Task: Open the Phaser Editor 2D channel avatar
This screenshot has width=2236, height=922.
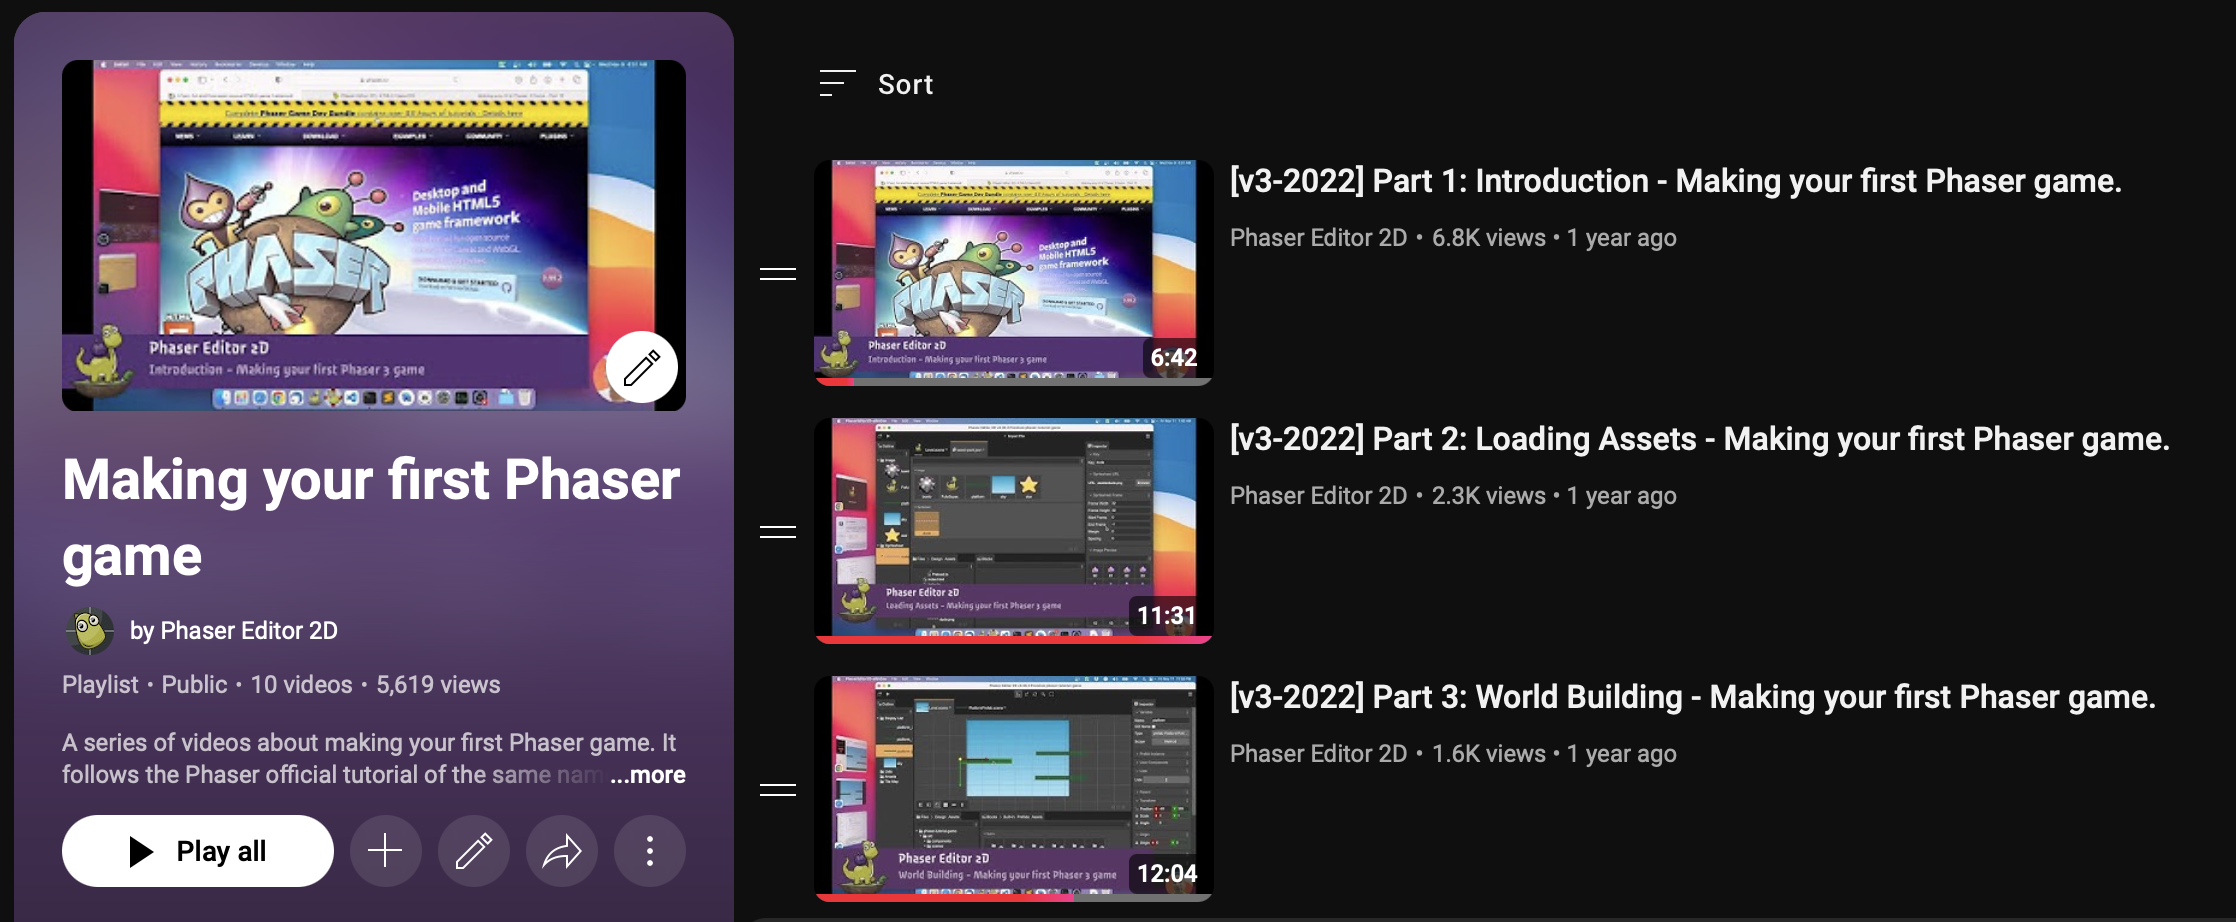Action: (x=89, y=631)
